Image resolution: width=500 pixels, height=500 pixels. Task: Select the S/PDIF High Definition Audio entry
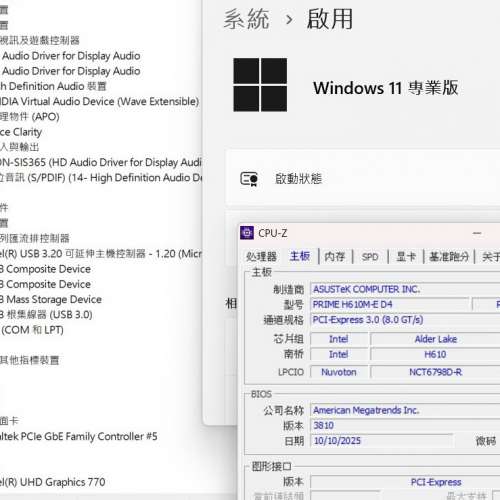[x=101, y=178]
